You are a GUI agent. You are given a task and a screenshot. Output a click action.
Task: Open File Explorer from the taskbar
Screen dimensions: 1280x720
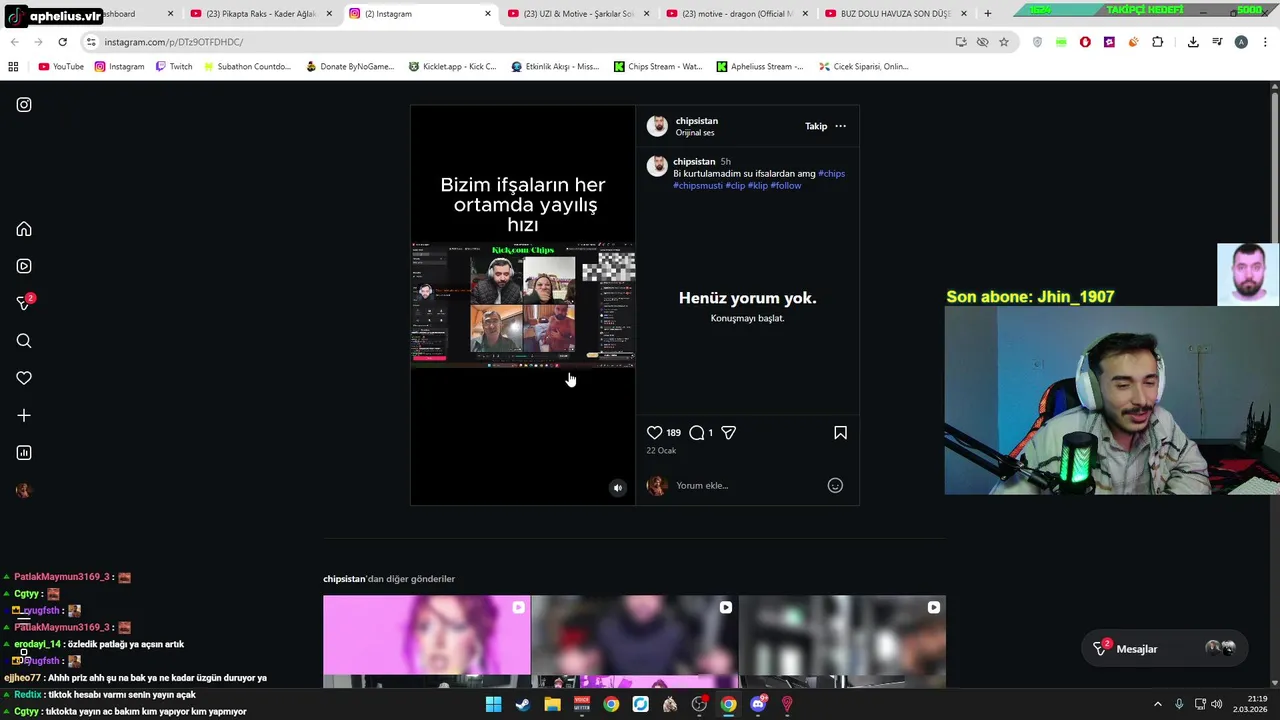tap(552, 704)
